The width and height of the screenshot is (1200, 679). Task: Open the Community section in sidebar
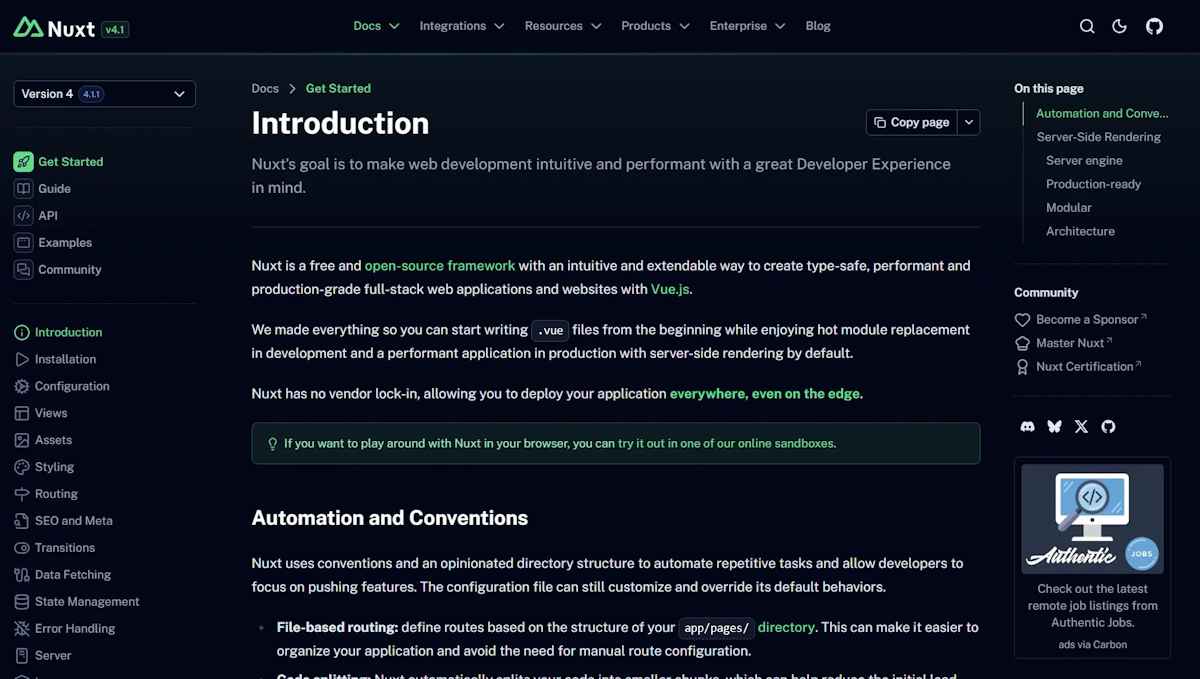point(69,269)
